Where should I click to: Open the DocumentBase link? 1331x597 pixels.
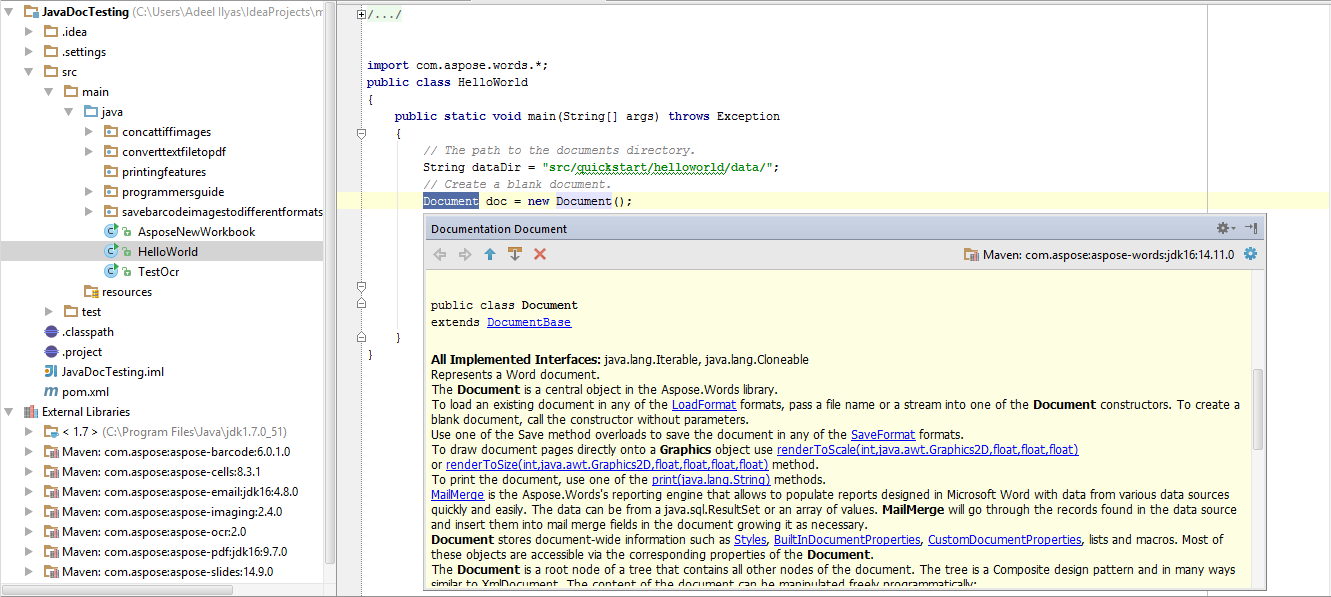point(529,322)
